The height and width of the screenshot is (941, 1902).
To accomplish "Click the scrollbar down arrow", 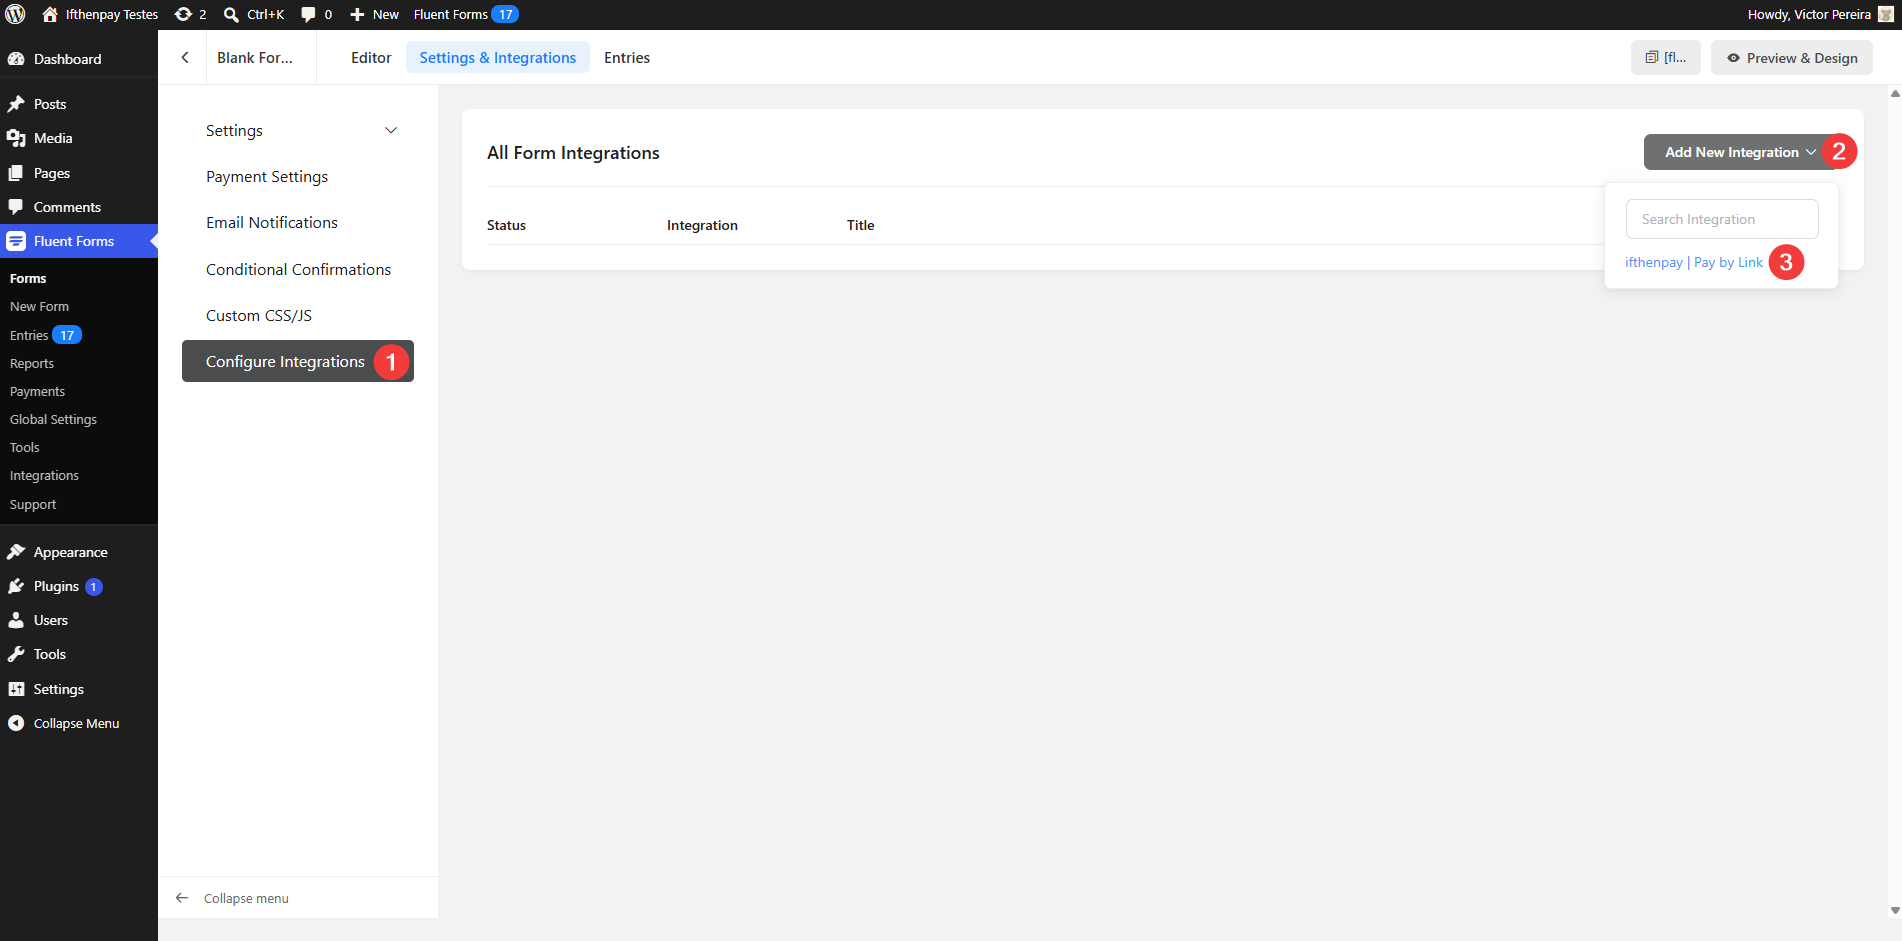I will (x=1895, y=911).
